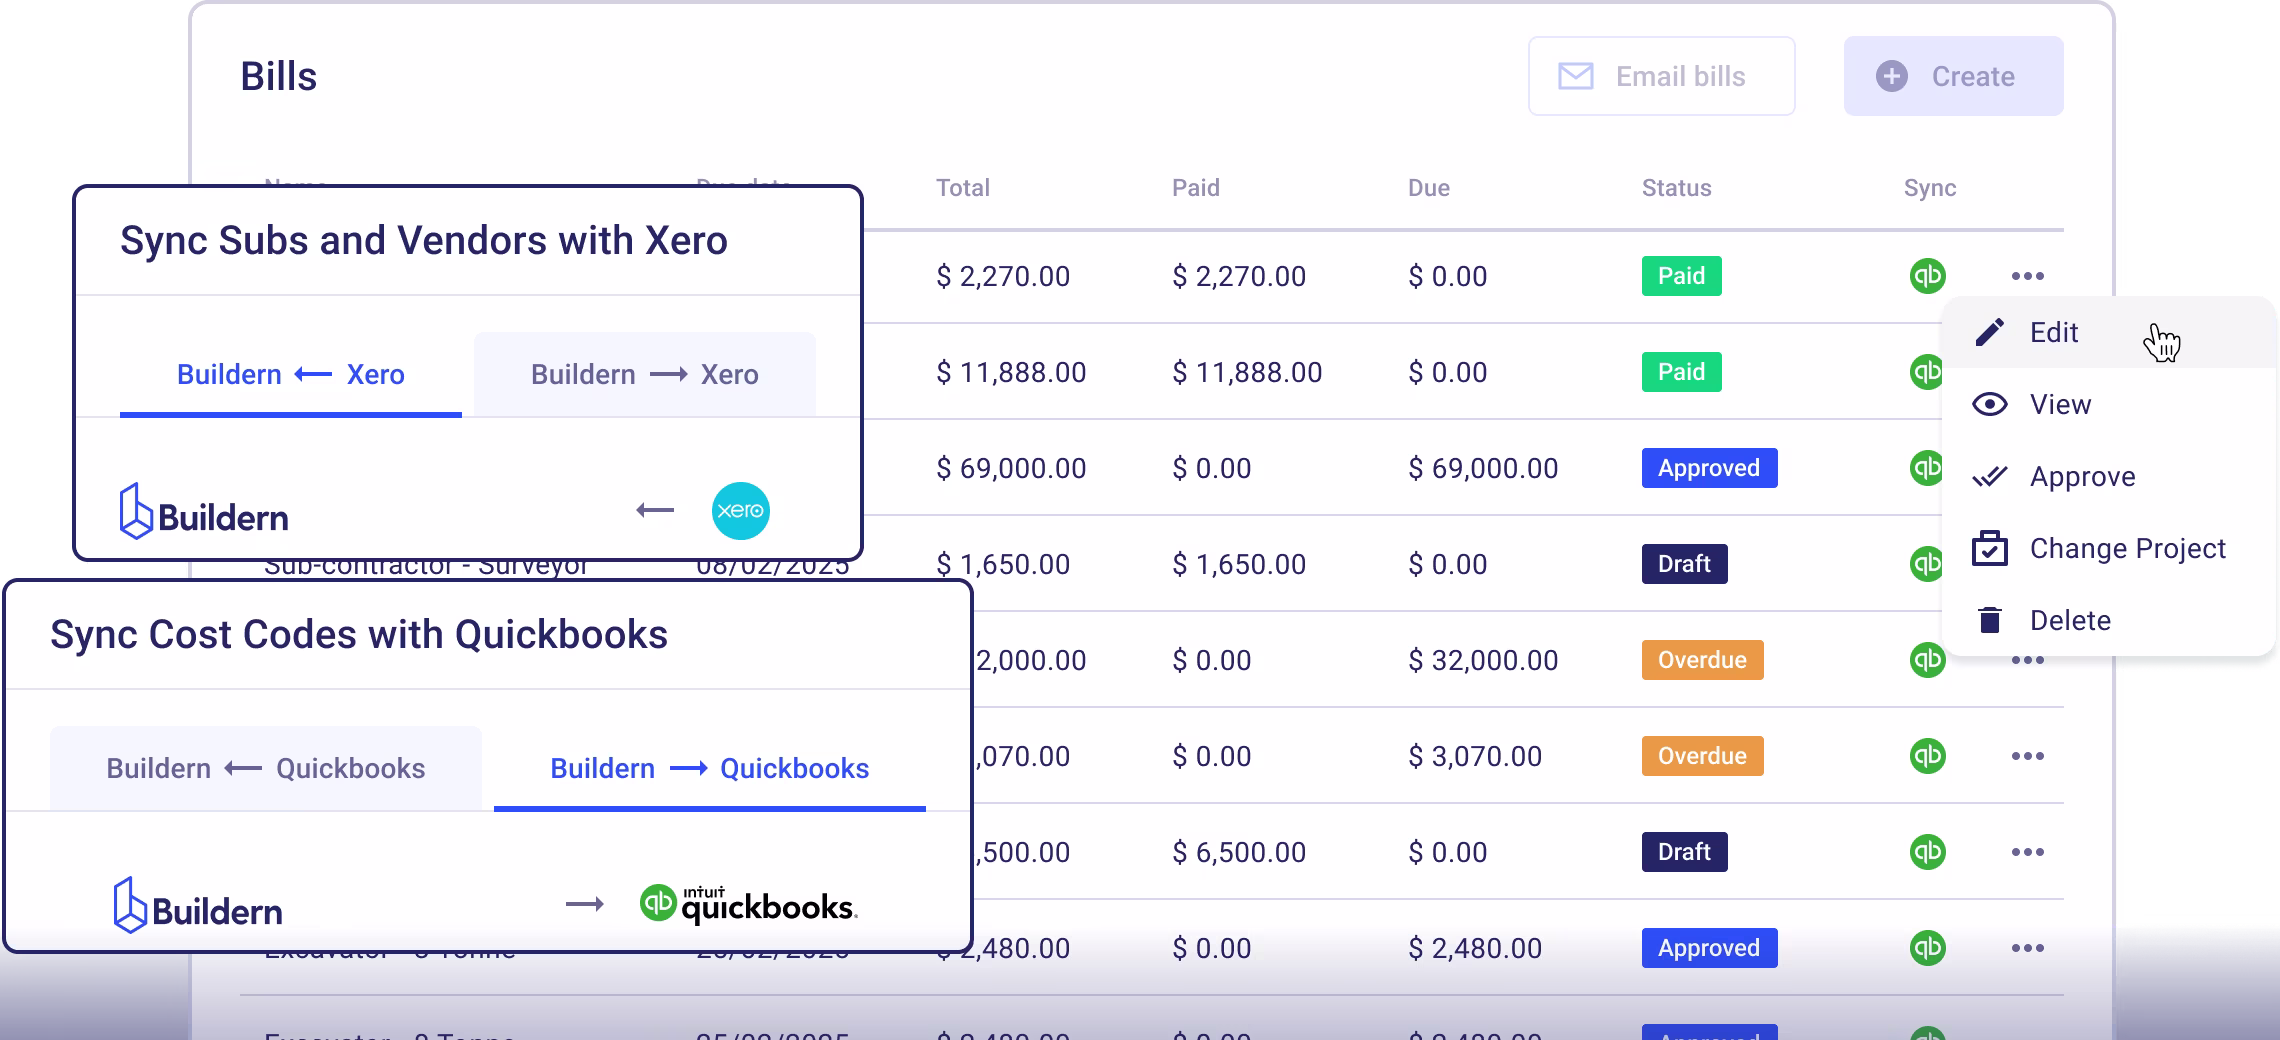
Task: Click the Paid badge on the $2,270.00 row
Action: [1682, 276]
